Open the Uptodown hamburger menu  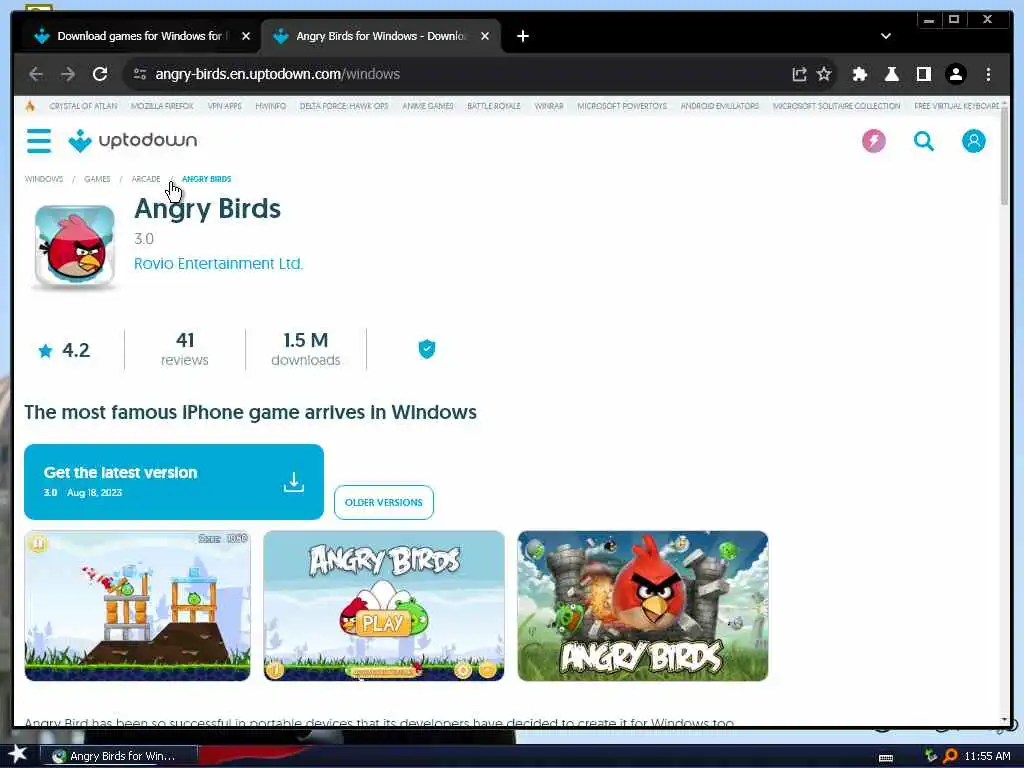click(39, 140)
